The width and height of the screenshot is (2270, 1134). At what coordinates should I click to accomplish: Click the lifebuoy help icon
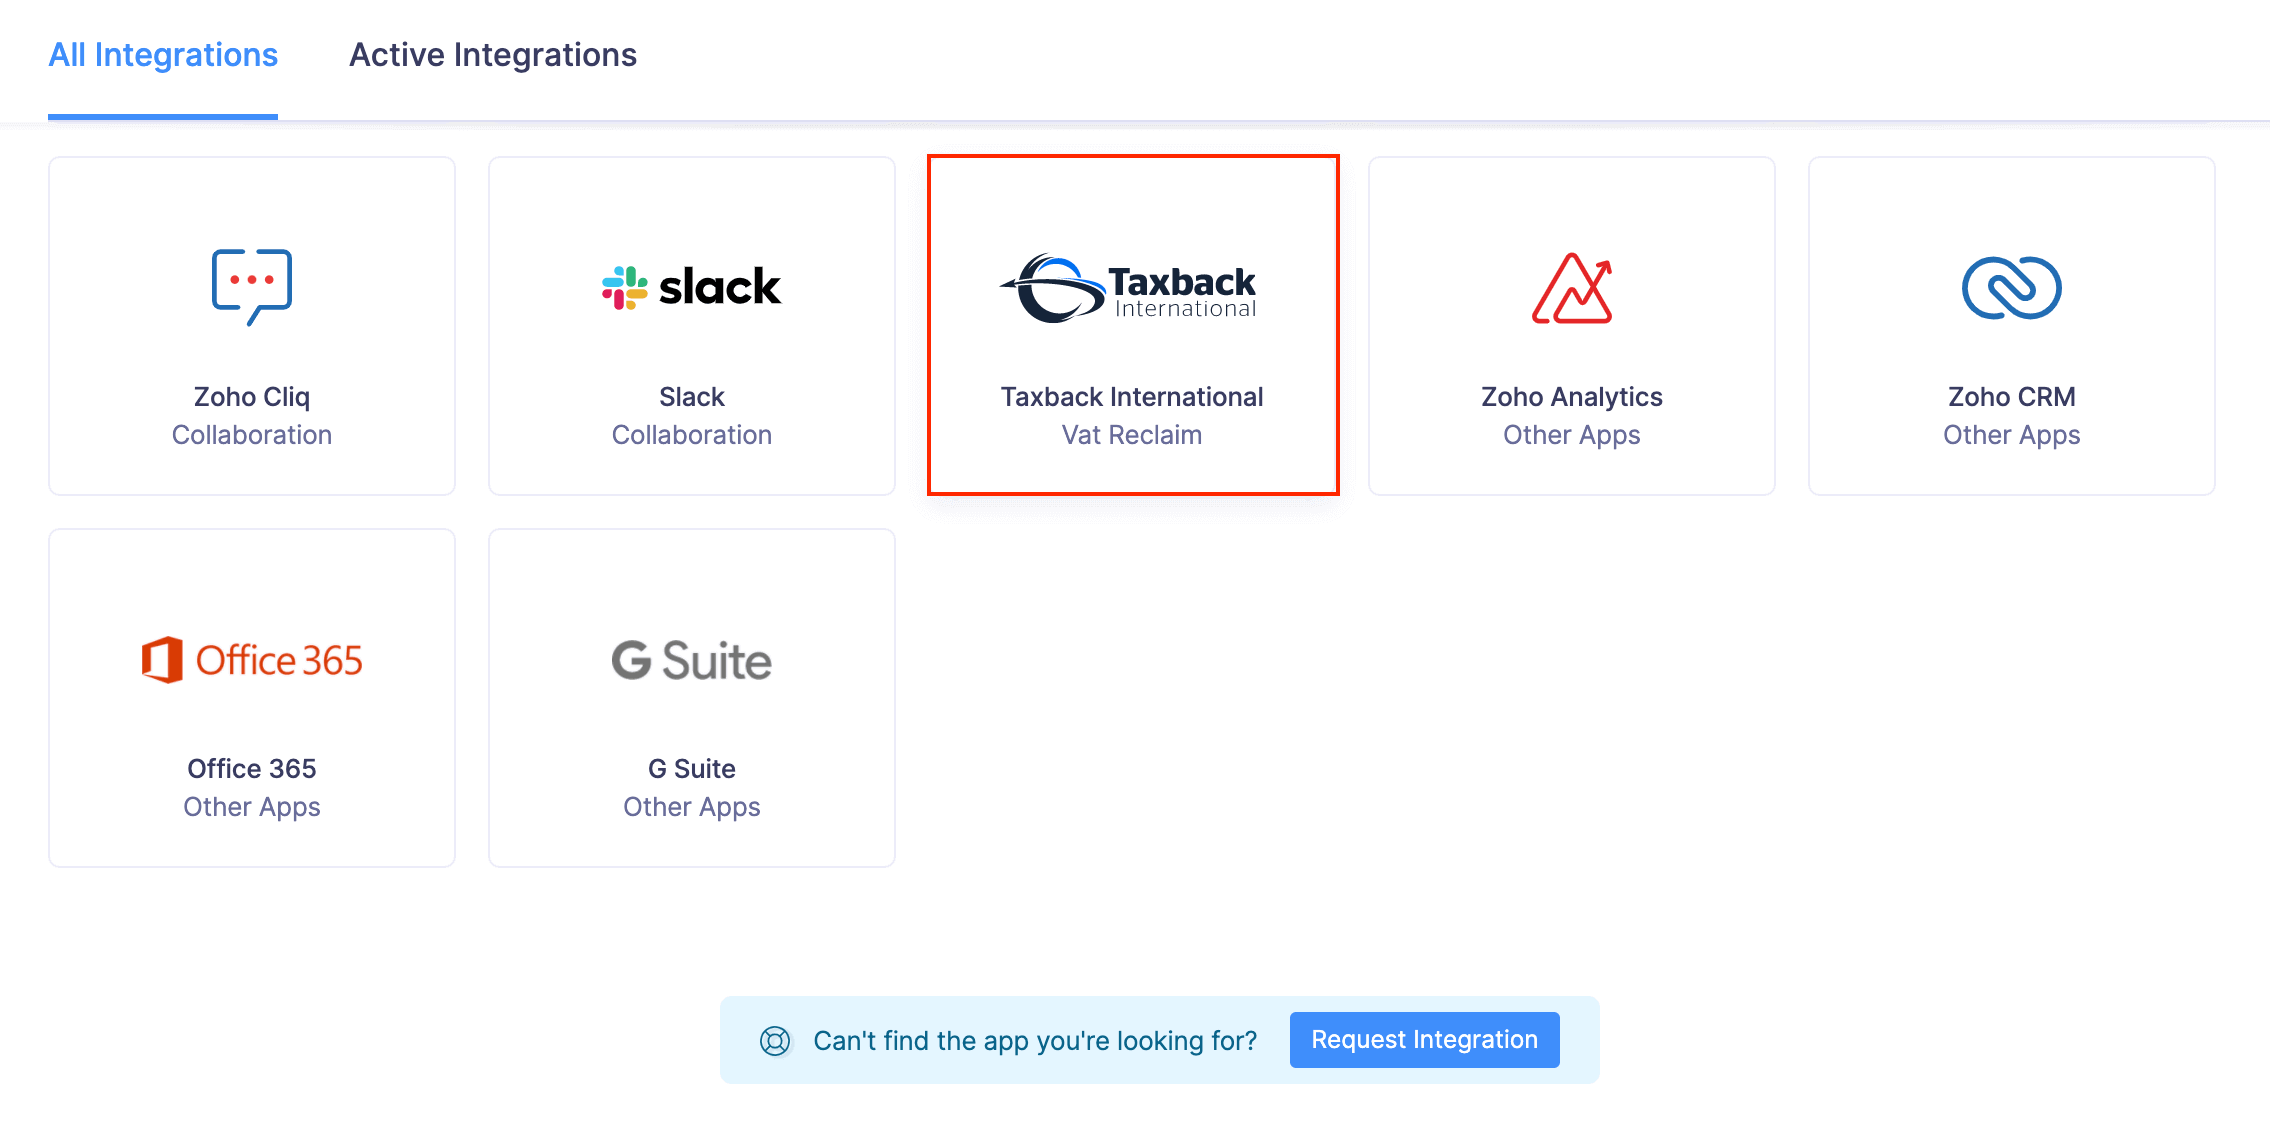coord(775,1041)
